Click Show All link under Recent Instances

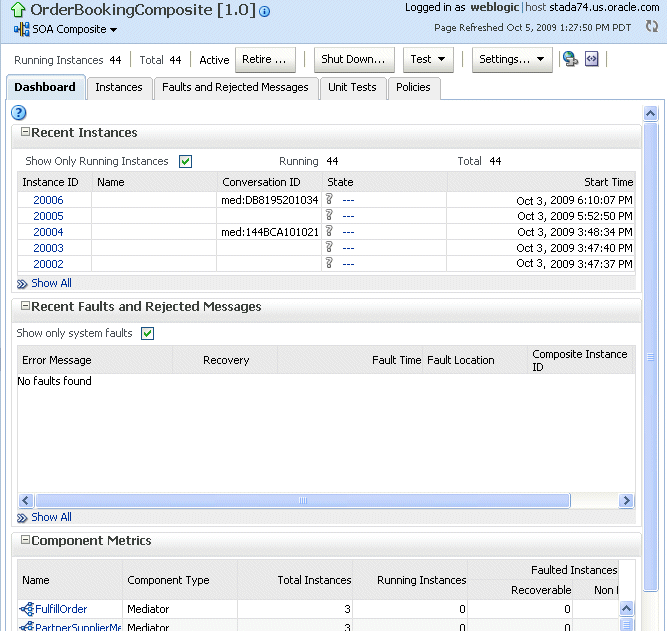coord(51,283)
